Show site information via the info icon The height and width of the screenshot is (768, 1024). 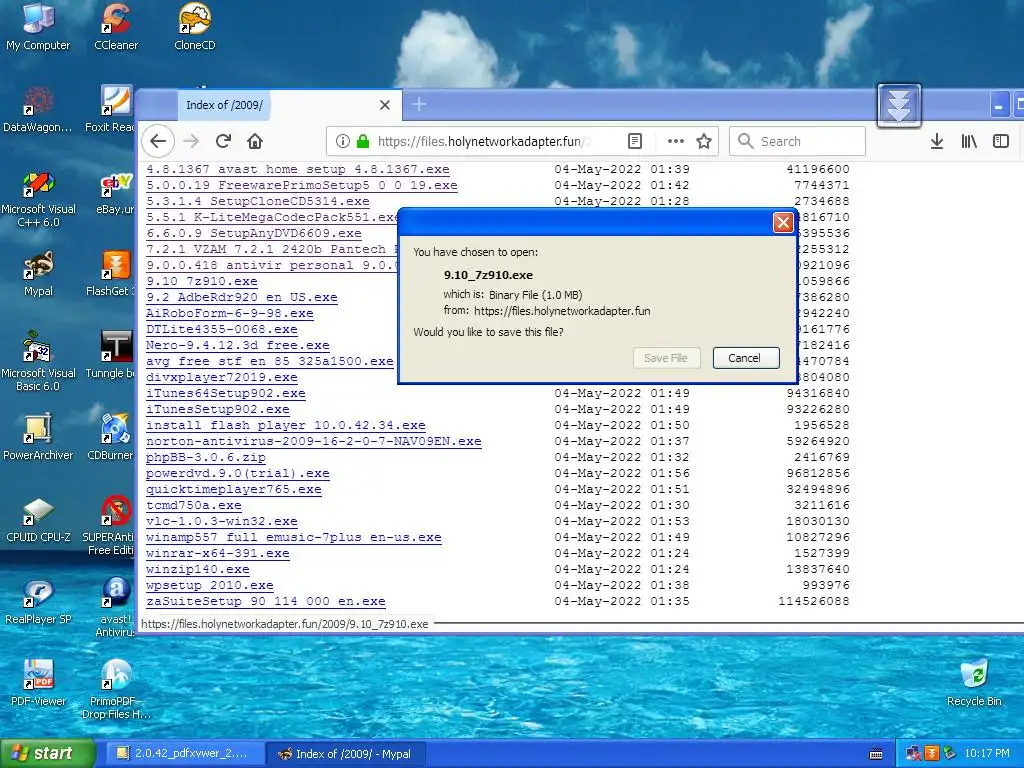point(342,141)
